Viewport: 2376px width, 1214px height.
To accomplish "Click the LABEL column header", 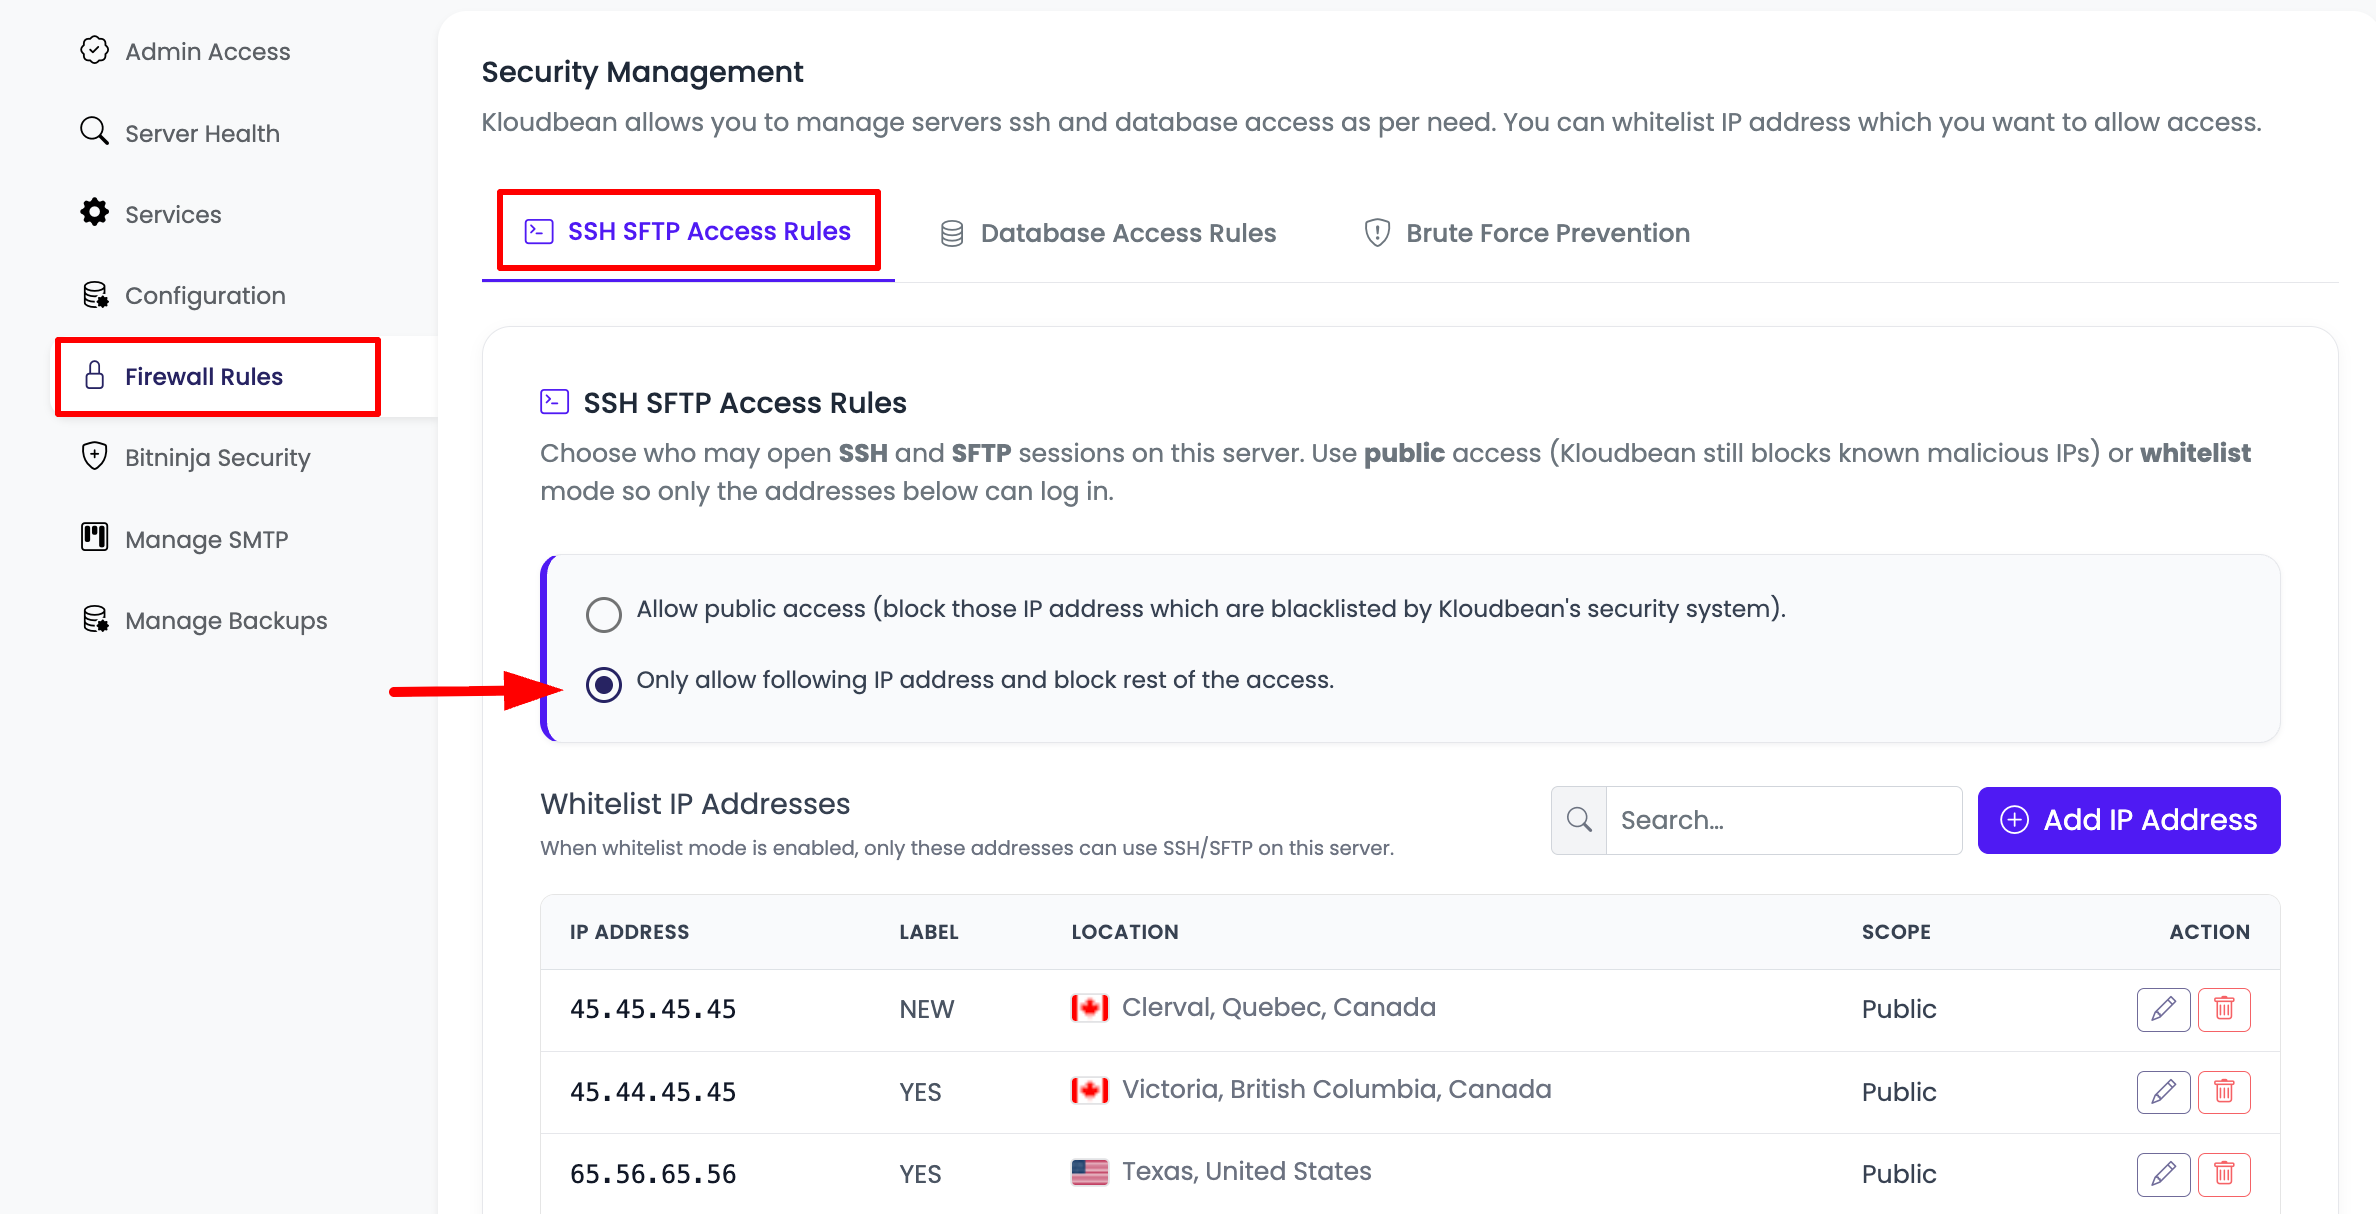I will point(929,932).
